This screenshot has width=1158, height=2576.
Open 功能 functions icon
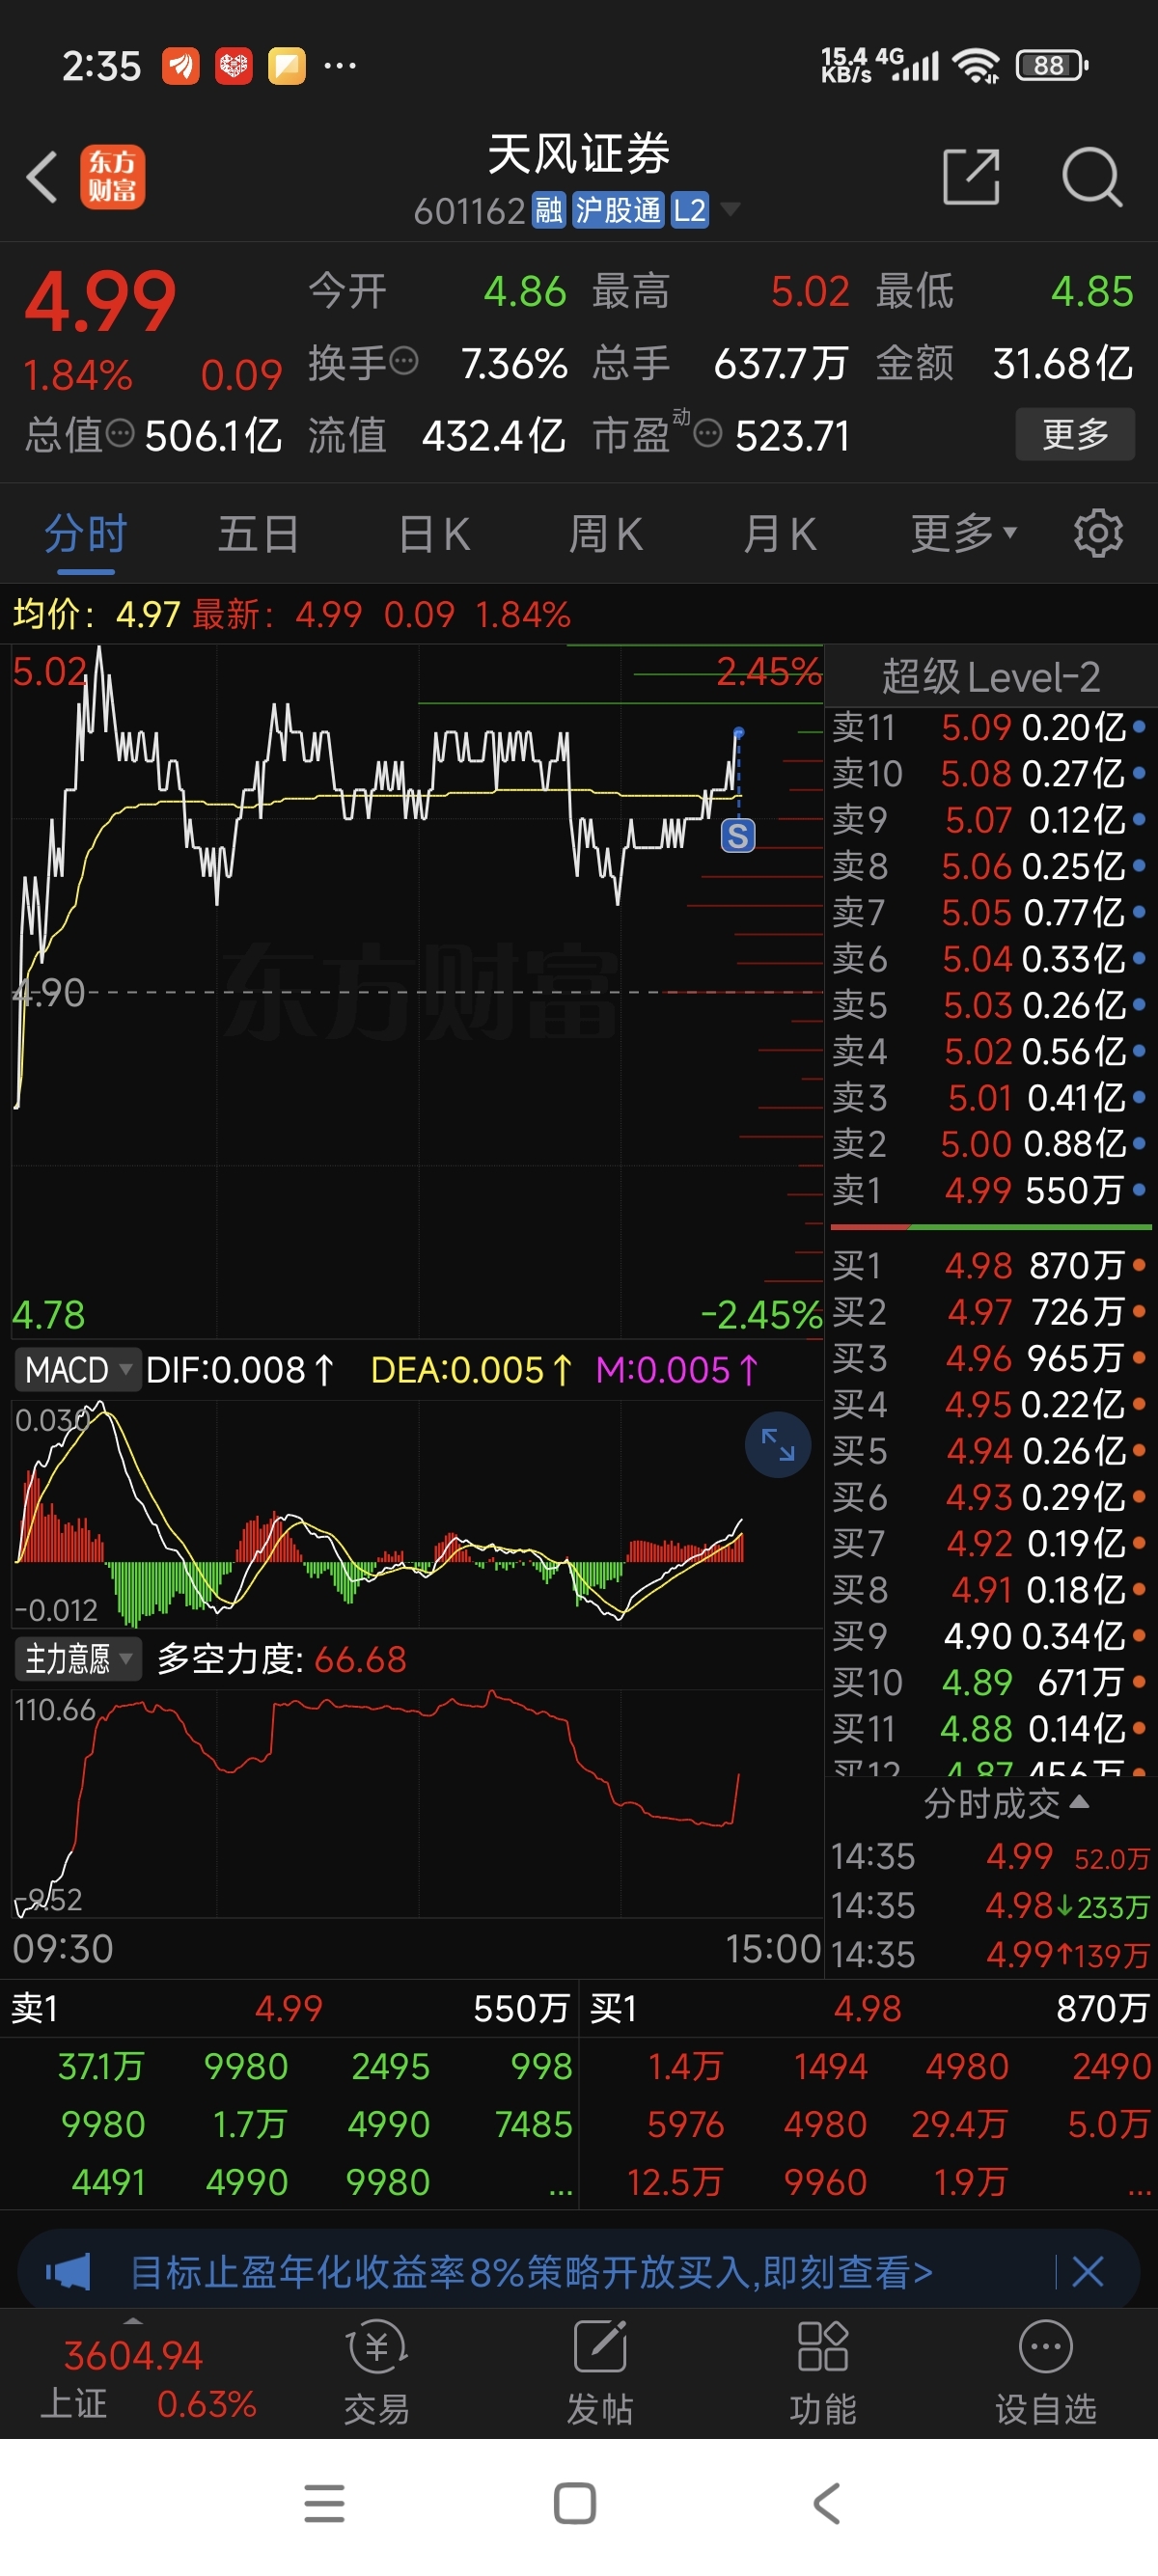823,2372
